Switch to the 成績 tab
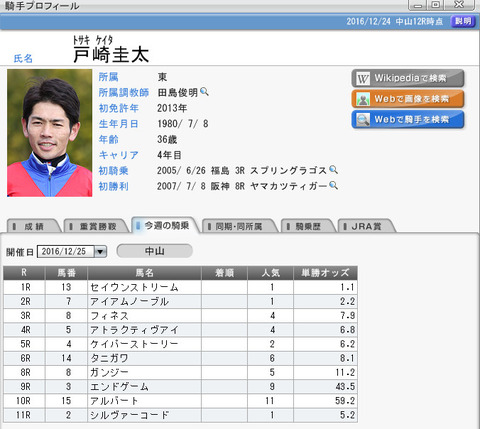The width and height of the screenshot is (480, 429). coord(33,226)
